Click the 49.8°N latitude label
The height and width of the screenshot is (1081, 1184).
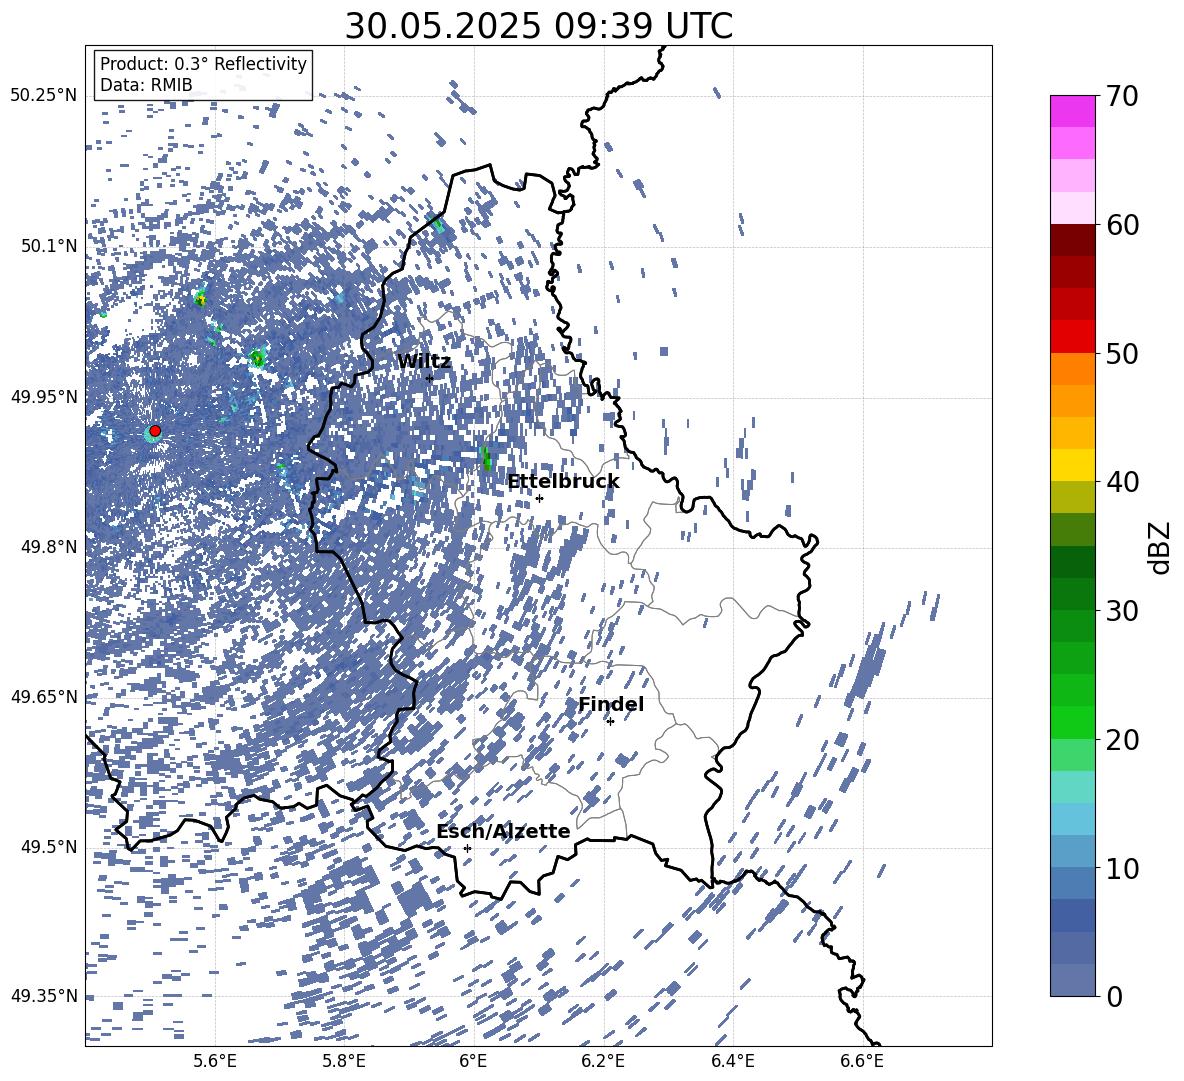48,547
